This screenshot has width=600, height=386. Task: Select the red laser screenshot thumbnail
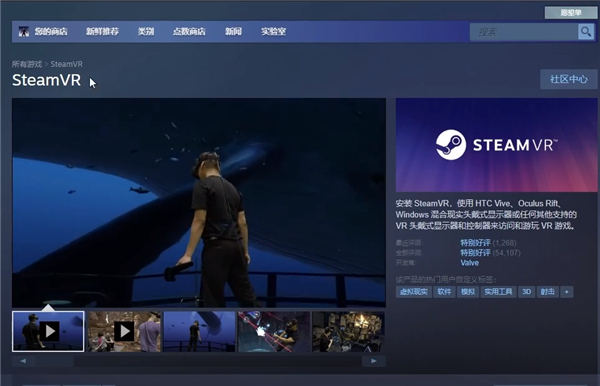click(x=274, y=331)
